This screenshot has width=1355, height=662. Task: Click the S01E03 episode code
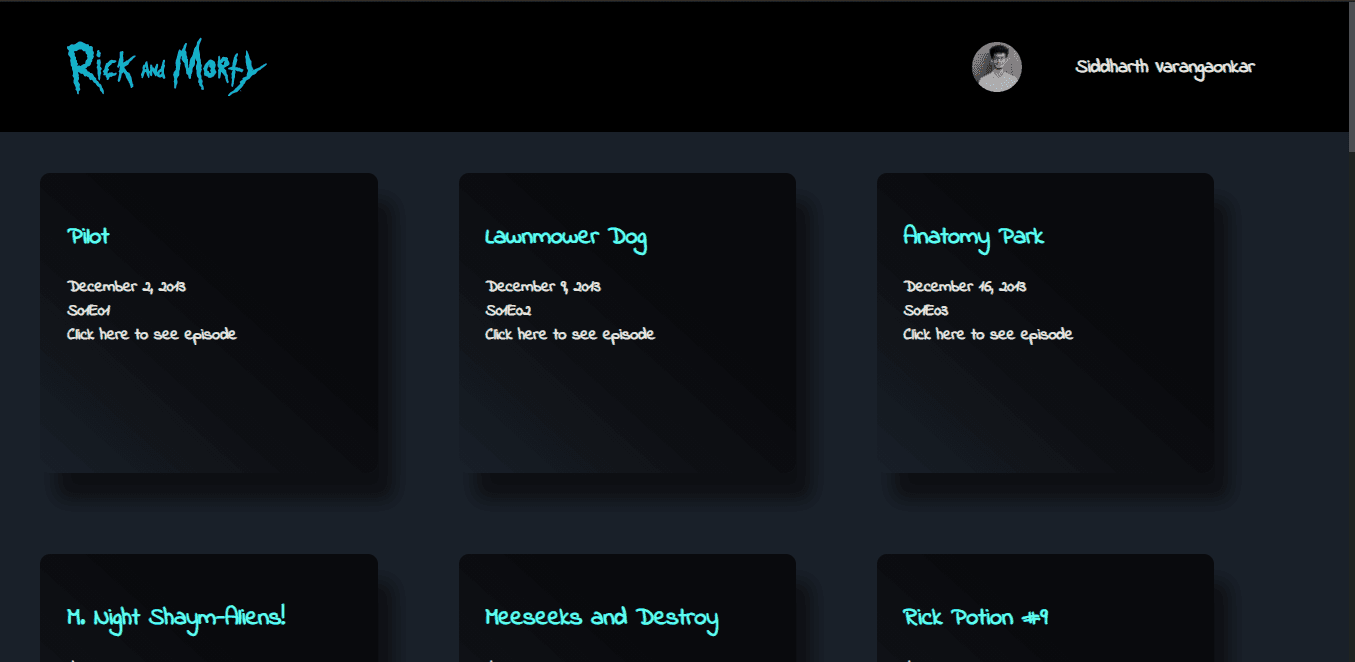(x=926, y=311)
